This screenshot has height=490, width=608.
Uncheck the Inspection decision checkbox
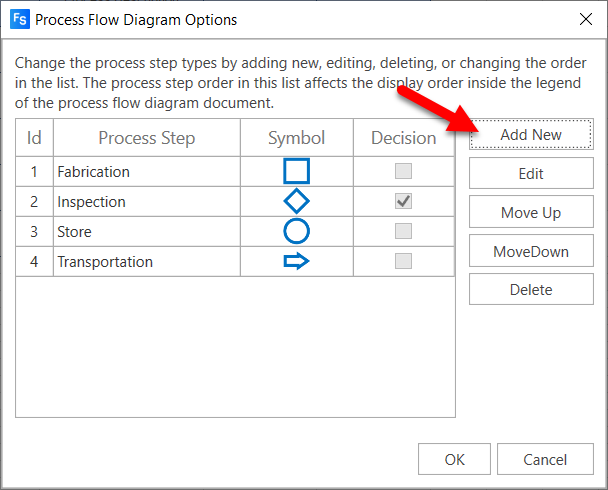404,201
